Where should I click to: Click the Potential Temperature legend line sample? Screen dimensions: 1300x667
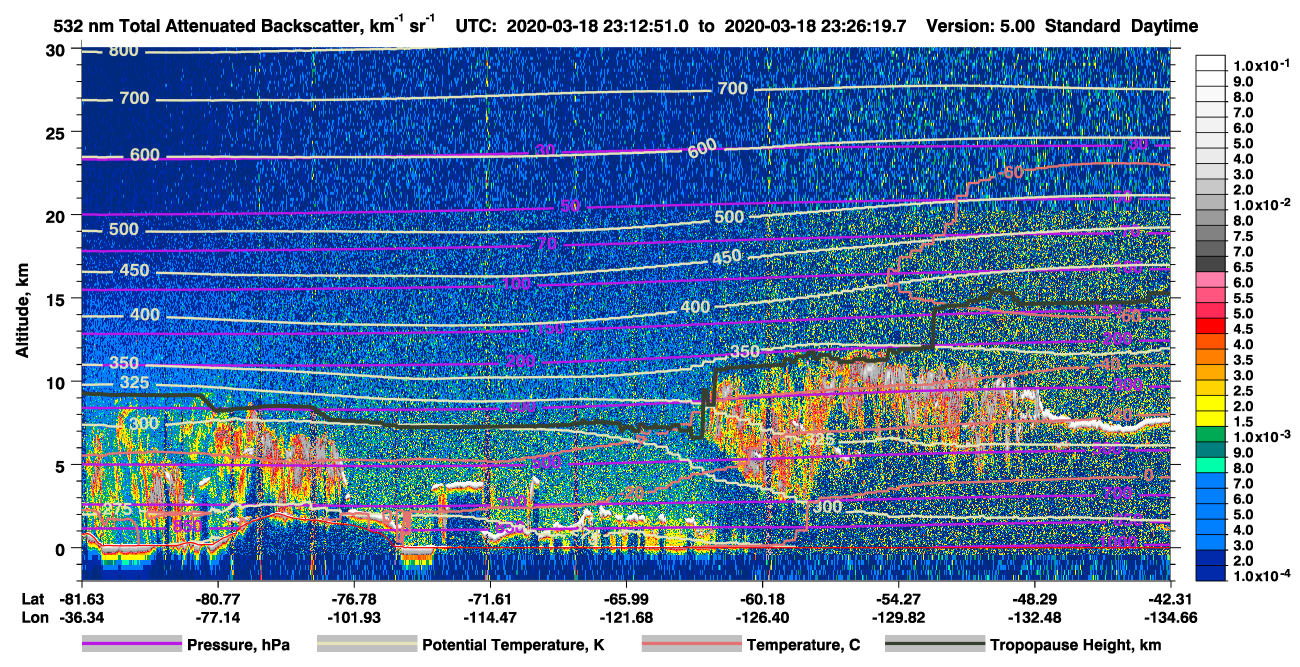click(x=366, y=645)
